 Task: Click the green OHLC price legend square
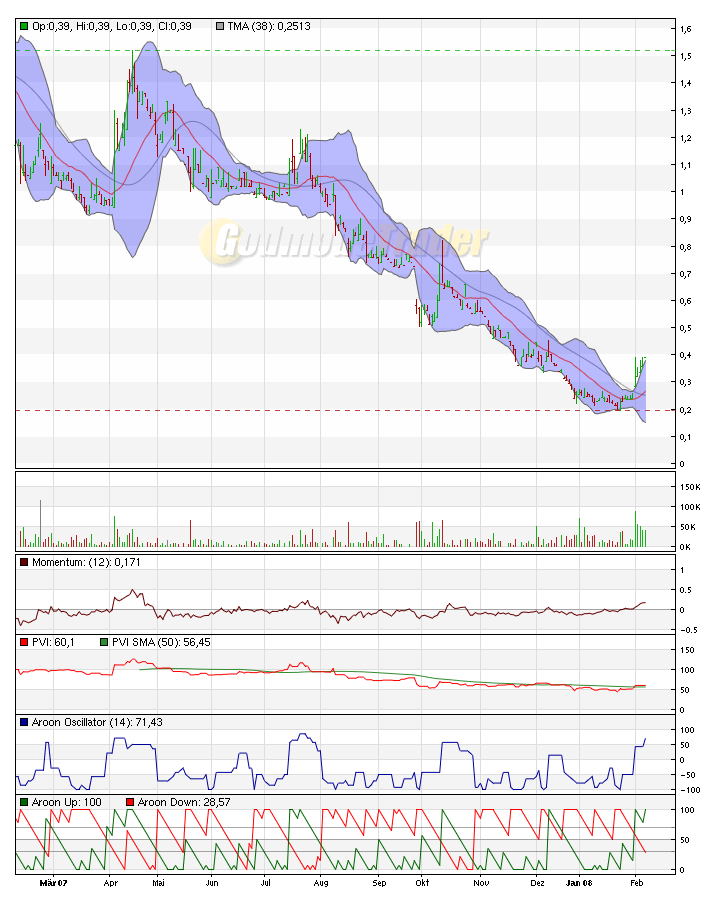24,27
